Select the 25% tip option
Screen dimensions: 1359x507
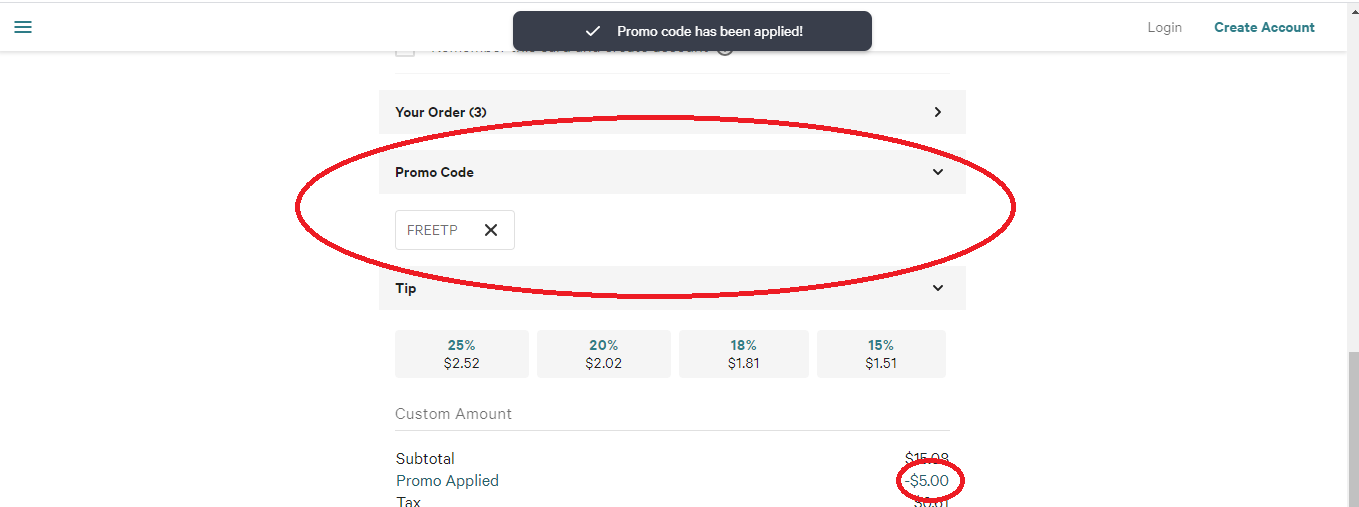[x=462, y=354]
